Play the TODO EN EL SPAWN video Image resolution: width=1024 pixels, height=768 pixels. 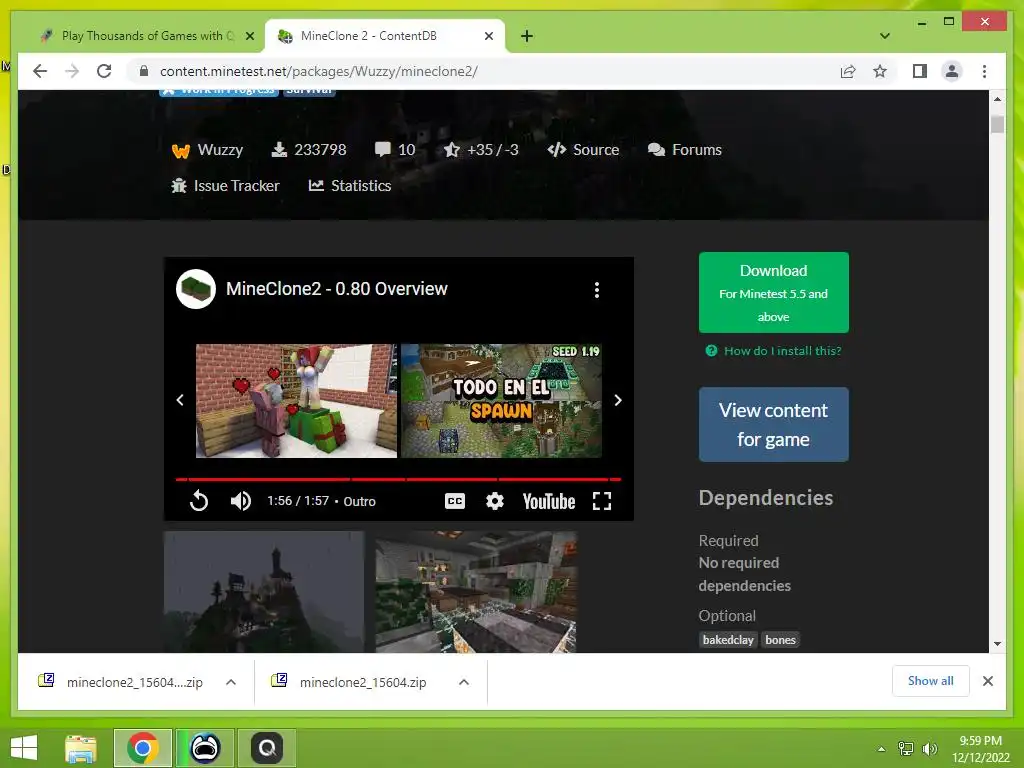pos(502,401)
